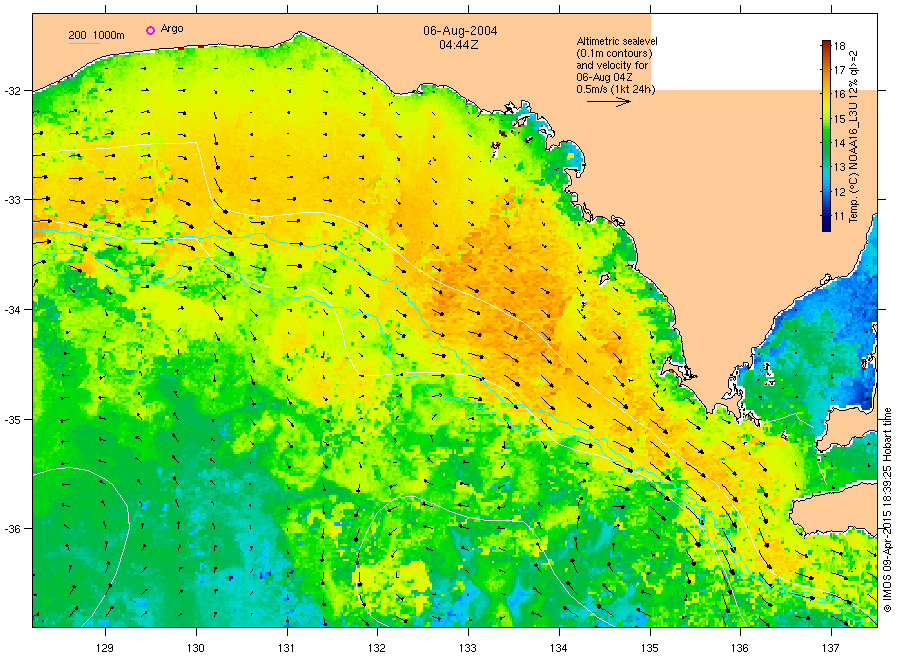Click the temperature color bar
The image size is (900, 660).
826,136
